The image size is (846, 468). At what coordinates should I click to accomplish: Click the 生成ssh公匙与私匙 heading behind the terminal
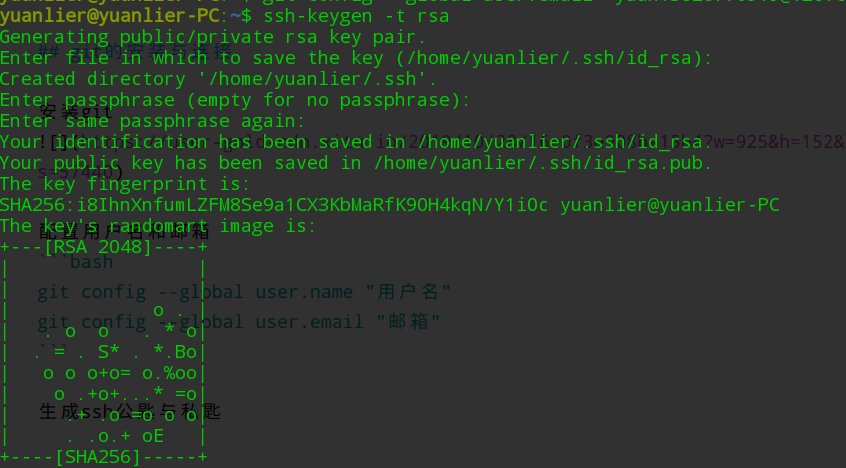pos(129,412)
